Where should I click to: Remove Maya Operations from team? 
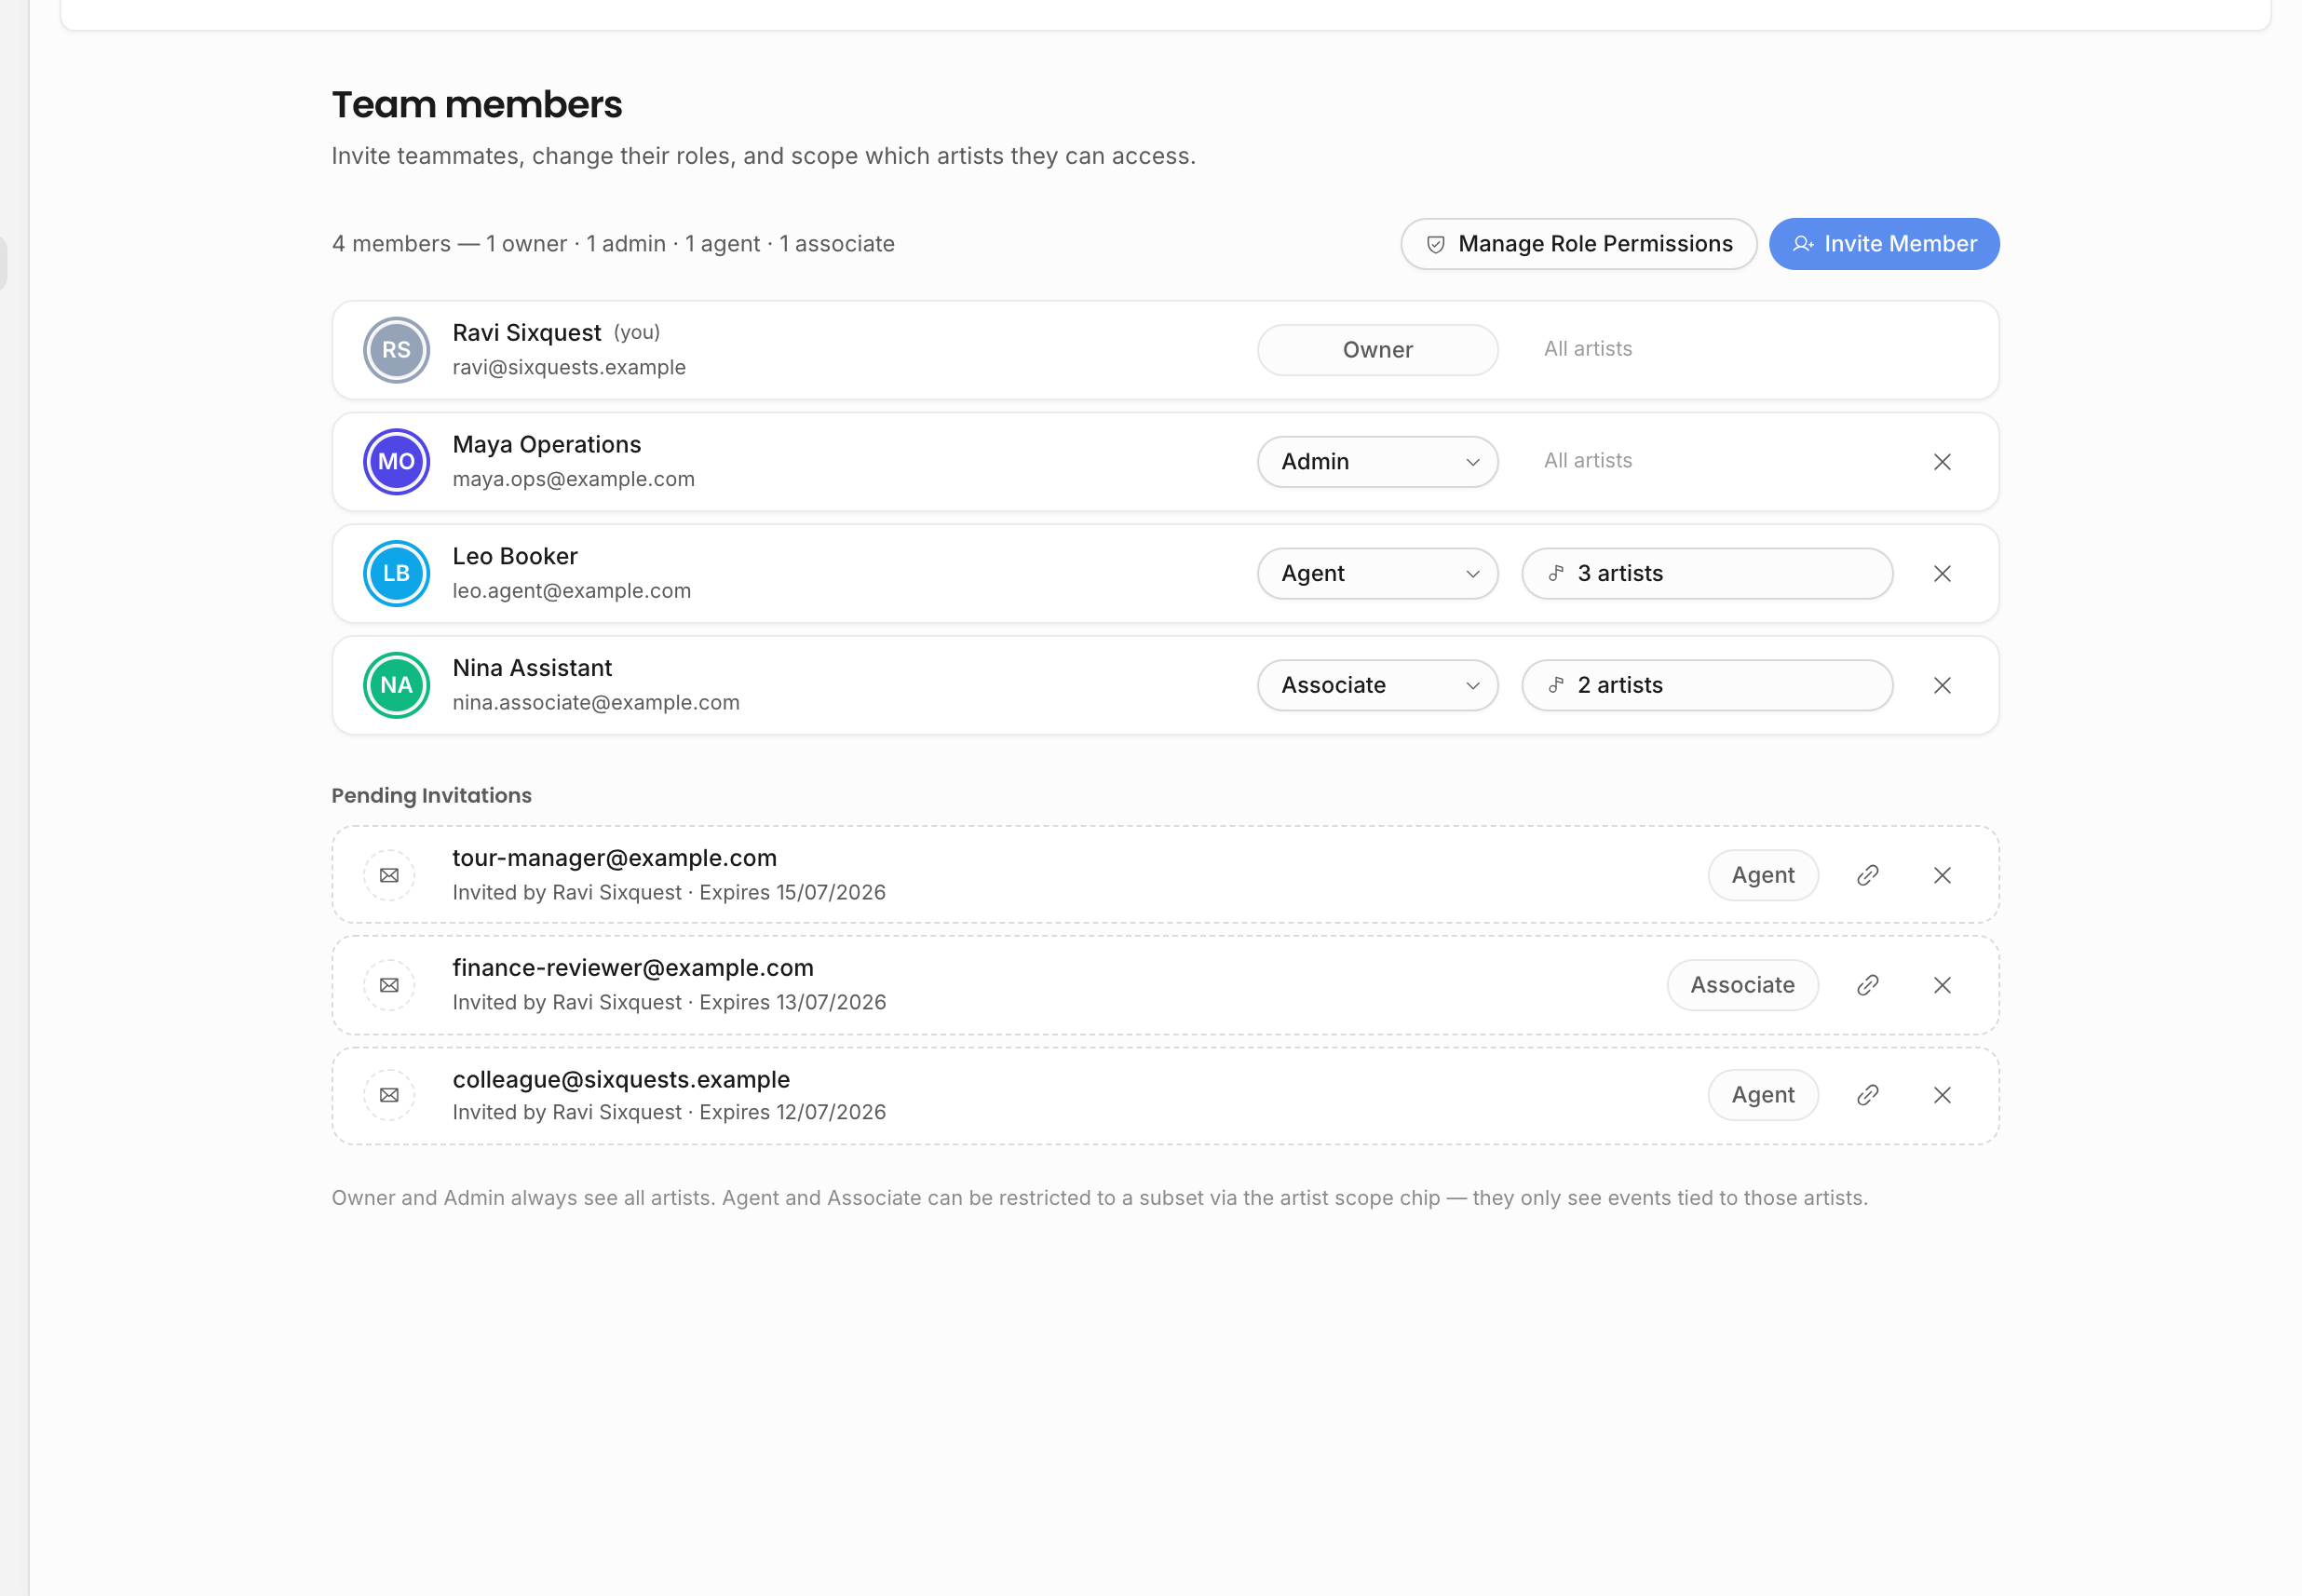pyautogui.click(x=1941, y=462)
